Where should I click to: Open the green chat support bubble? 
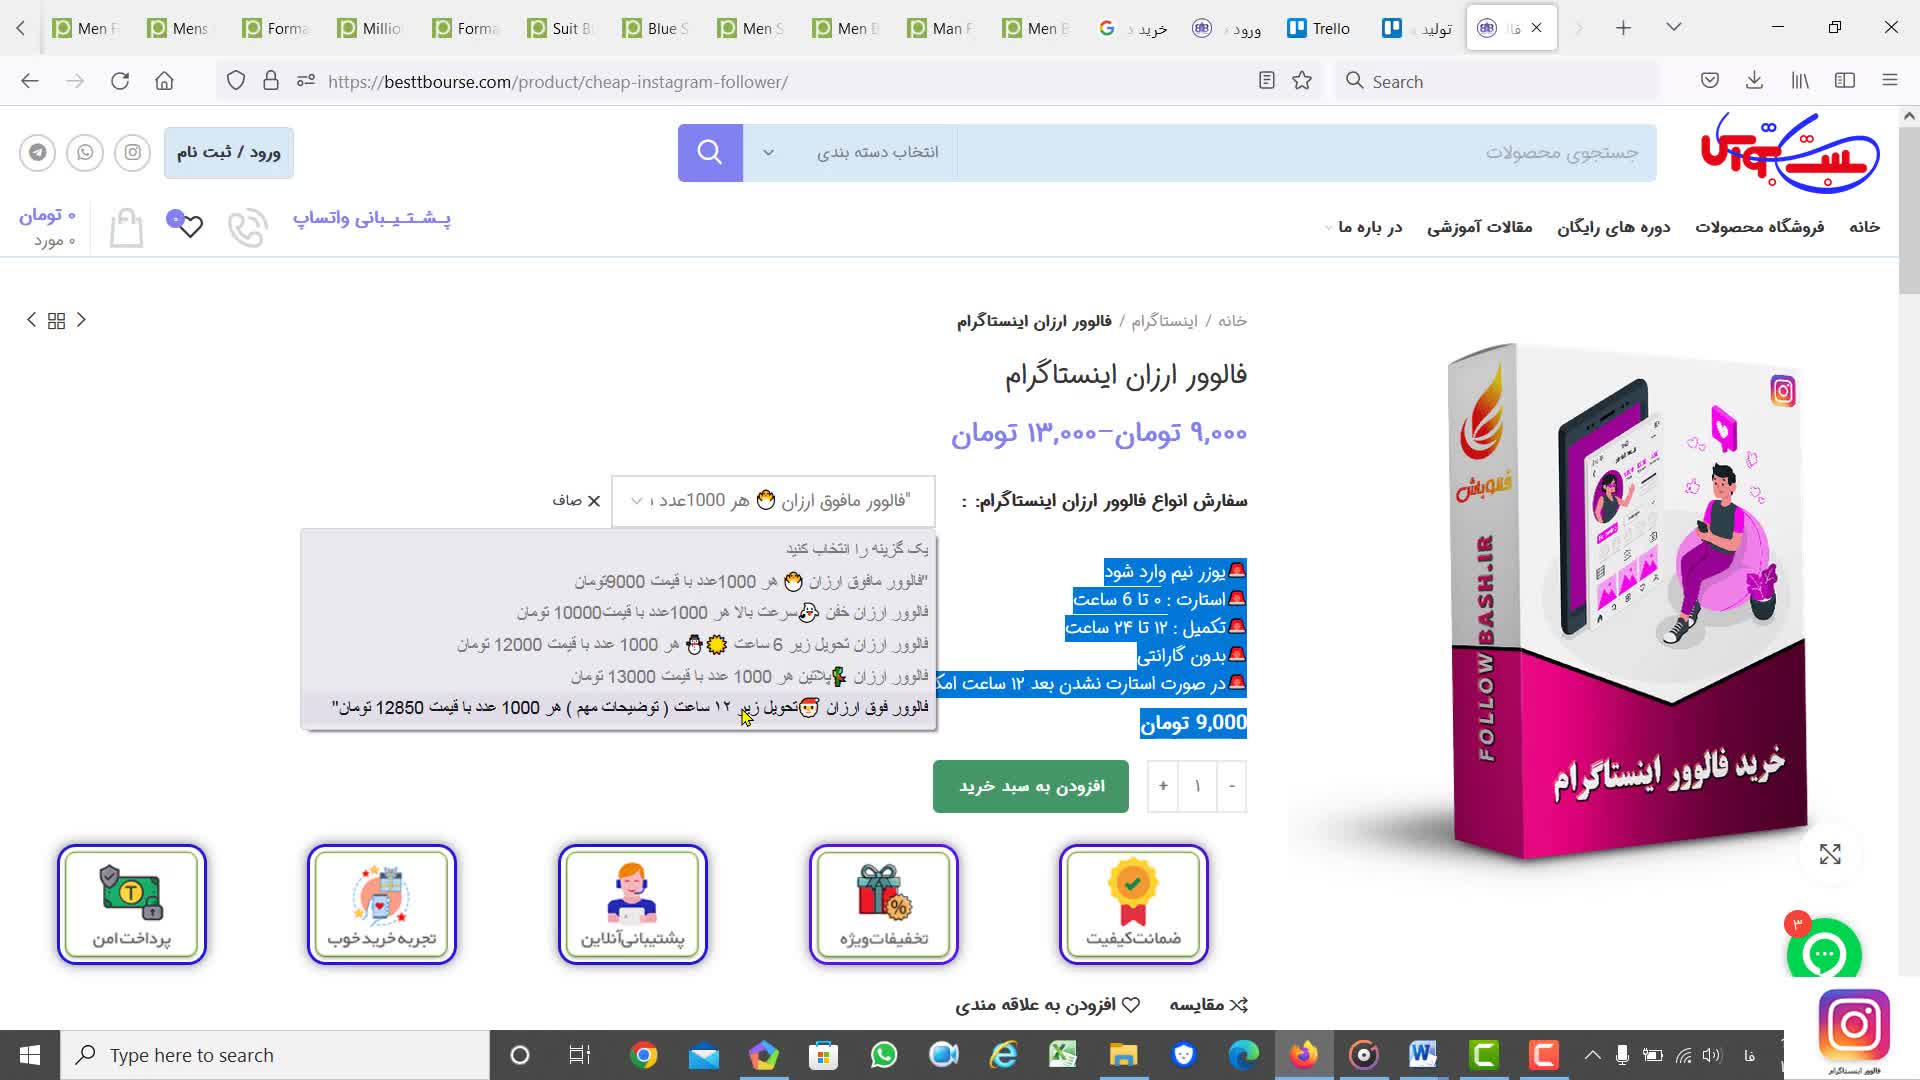pos(1824,954)
